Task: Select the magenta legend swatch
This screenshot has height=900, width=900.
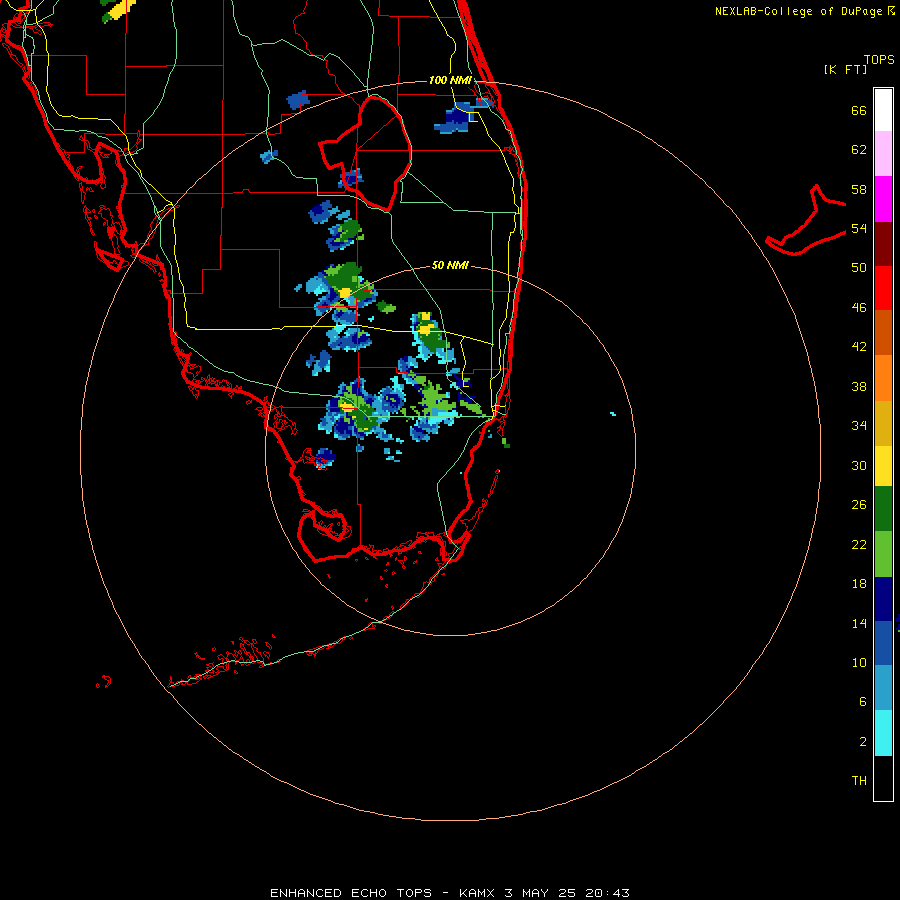Action: point(883,199)
